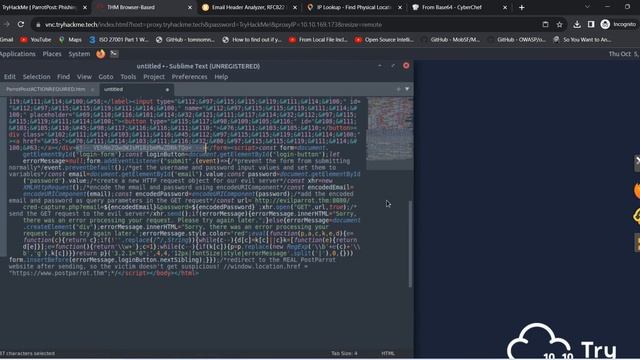This screenshot has width=640, height=360.
Task: Launch the terminal from the remote desktop panel
Action: (114, 53)
